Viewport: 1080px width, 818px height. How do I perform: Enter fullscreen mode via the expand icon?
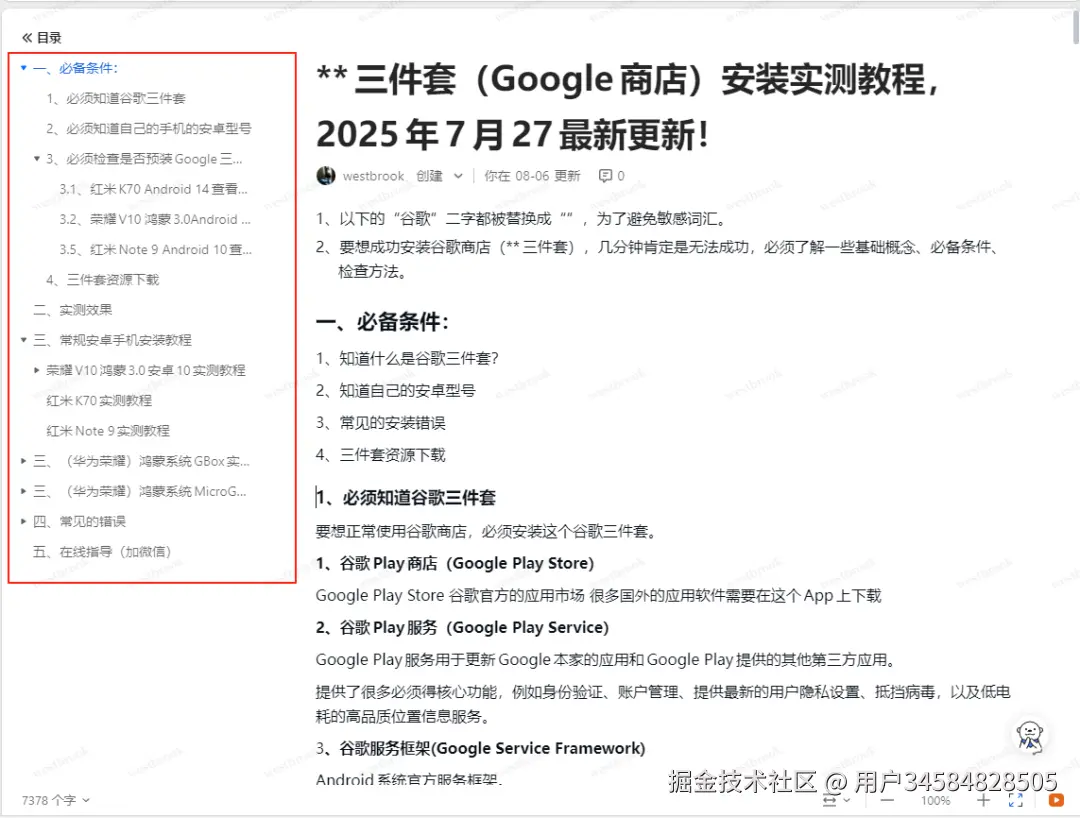[x=1016, y=800]
